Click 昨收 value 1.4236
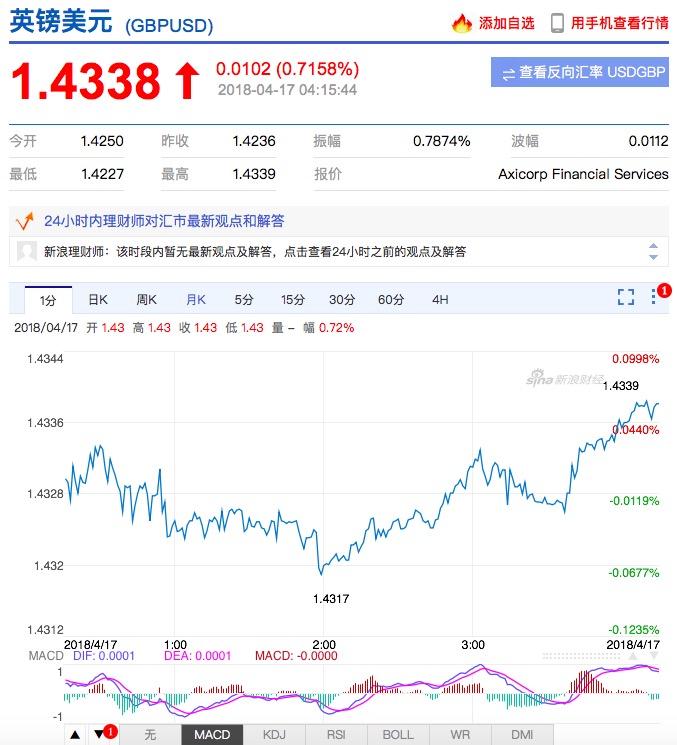 tap(254, 141)
